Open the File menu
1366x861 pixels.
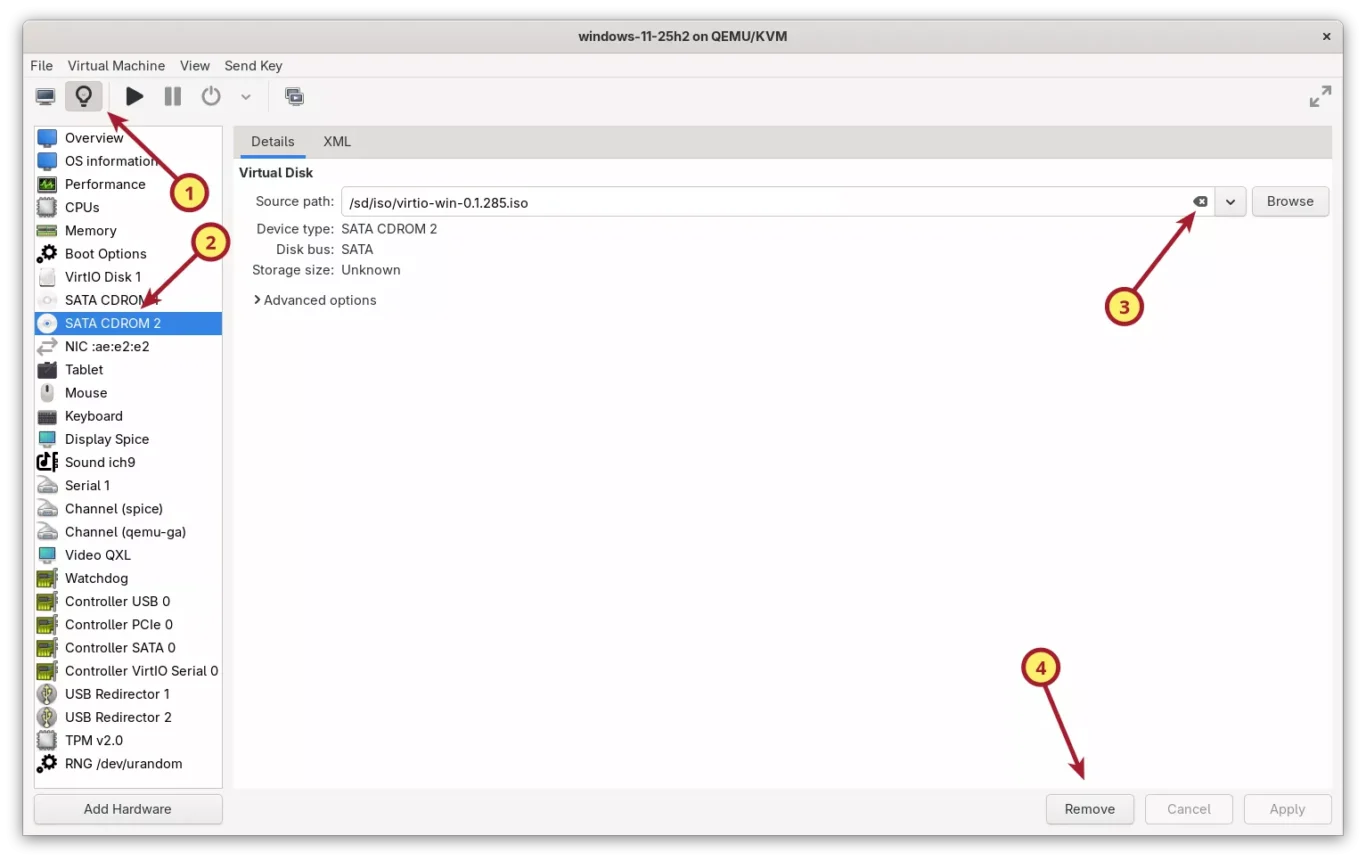click(x=42, y=65)
